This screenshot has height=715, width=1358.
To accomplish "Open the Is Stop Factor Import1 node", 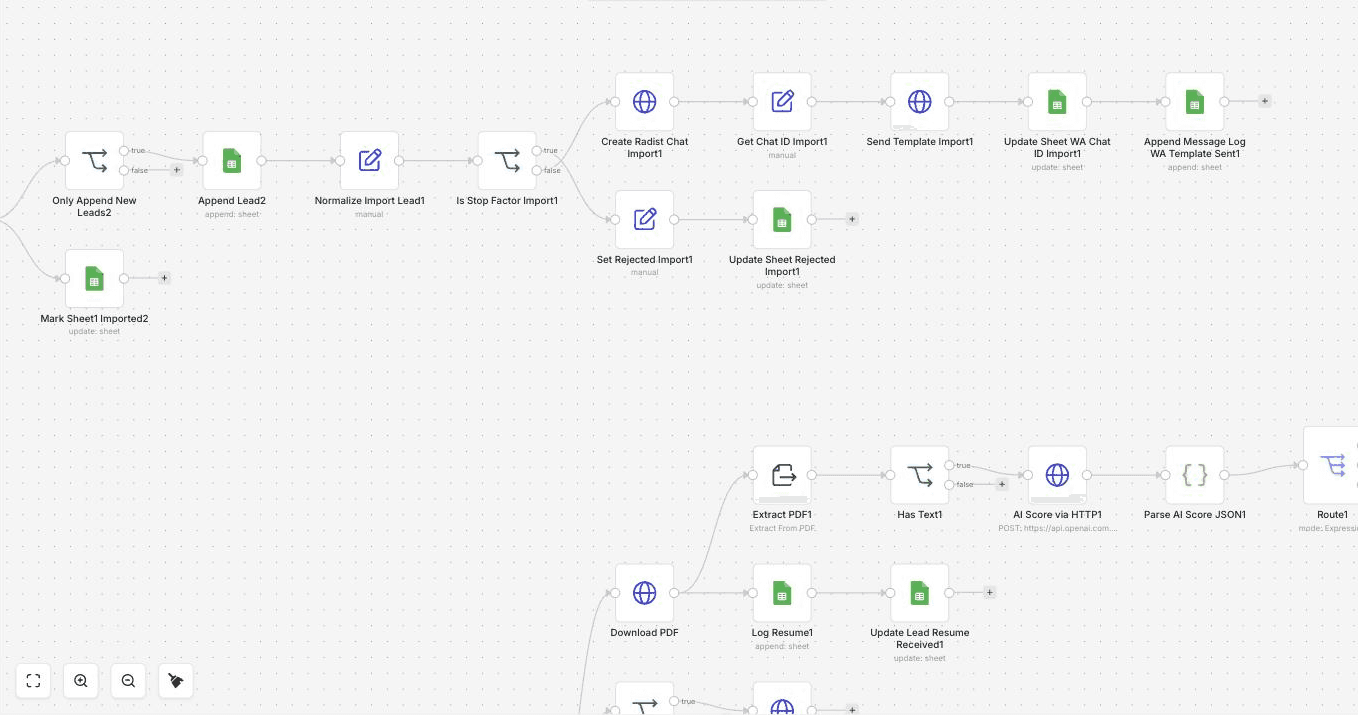I will pos(507,160).
